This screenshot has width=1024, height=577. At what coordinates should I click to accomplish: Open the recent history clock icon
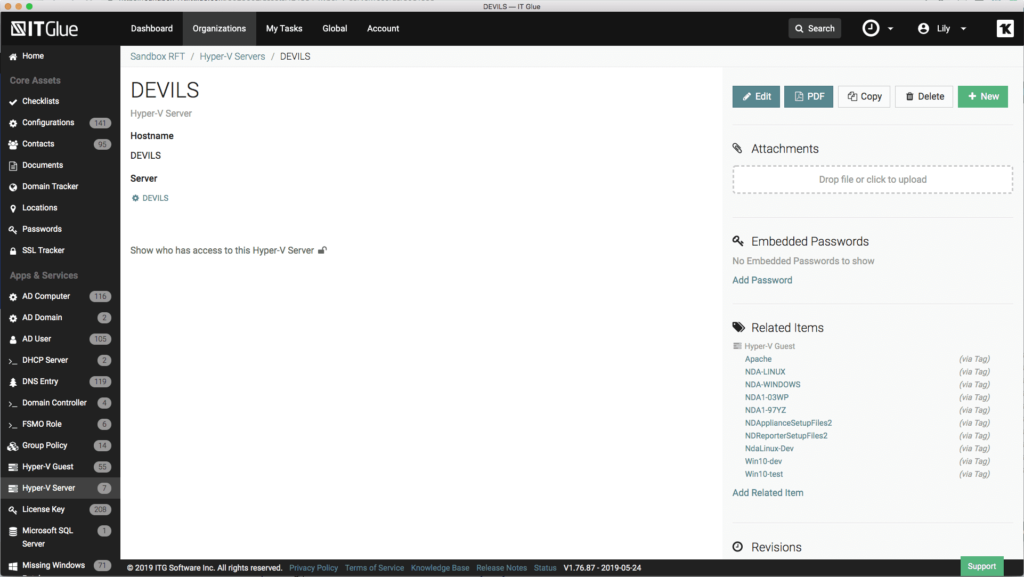pyautogui.click(x=871, y=29)
